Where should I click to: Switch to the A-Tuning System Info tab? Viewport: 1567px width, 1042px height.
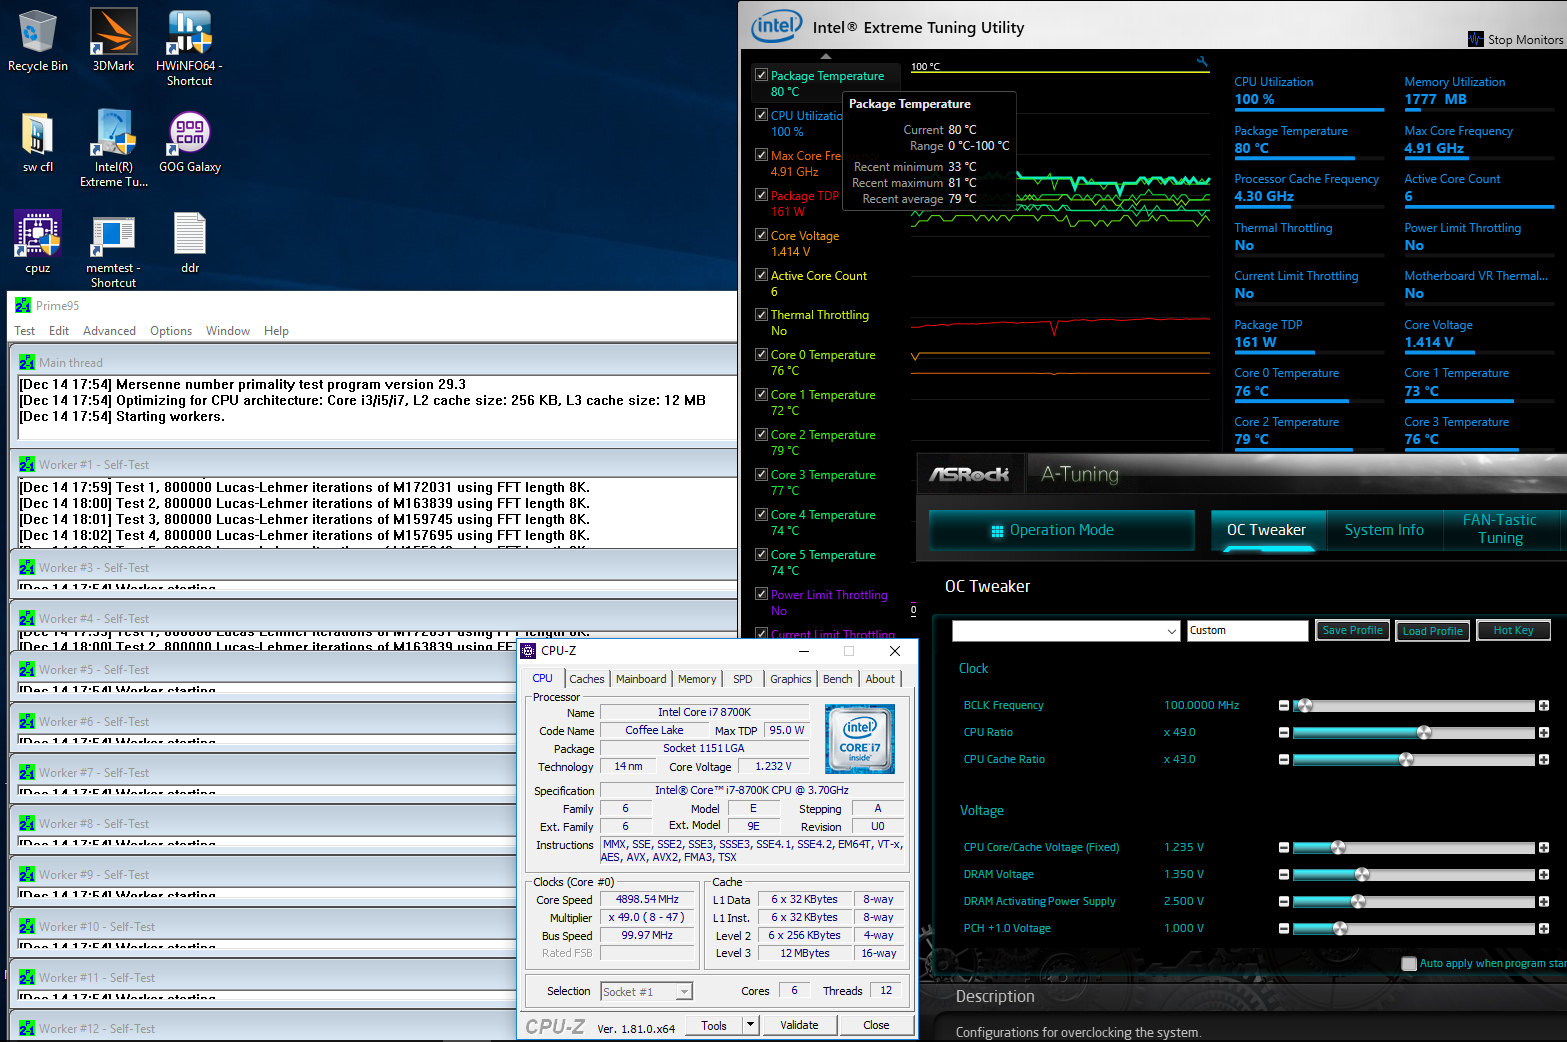tap(1384, 530)
